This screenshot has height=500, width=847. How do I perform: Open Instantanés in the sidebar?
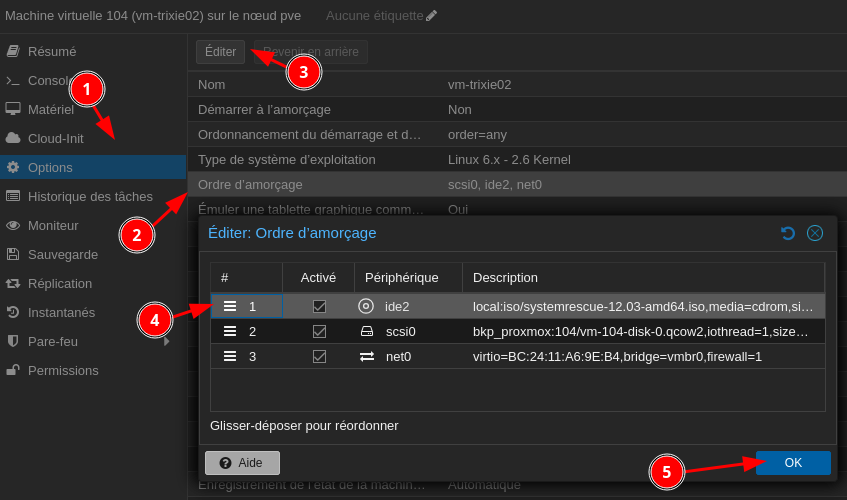coord(61,312)
